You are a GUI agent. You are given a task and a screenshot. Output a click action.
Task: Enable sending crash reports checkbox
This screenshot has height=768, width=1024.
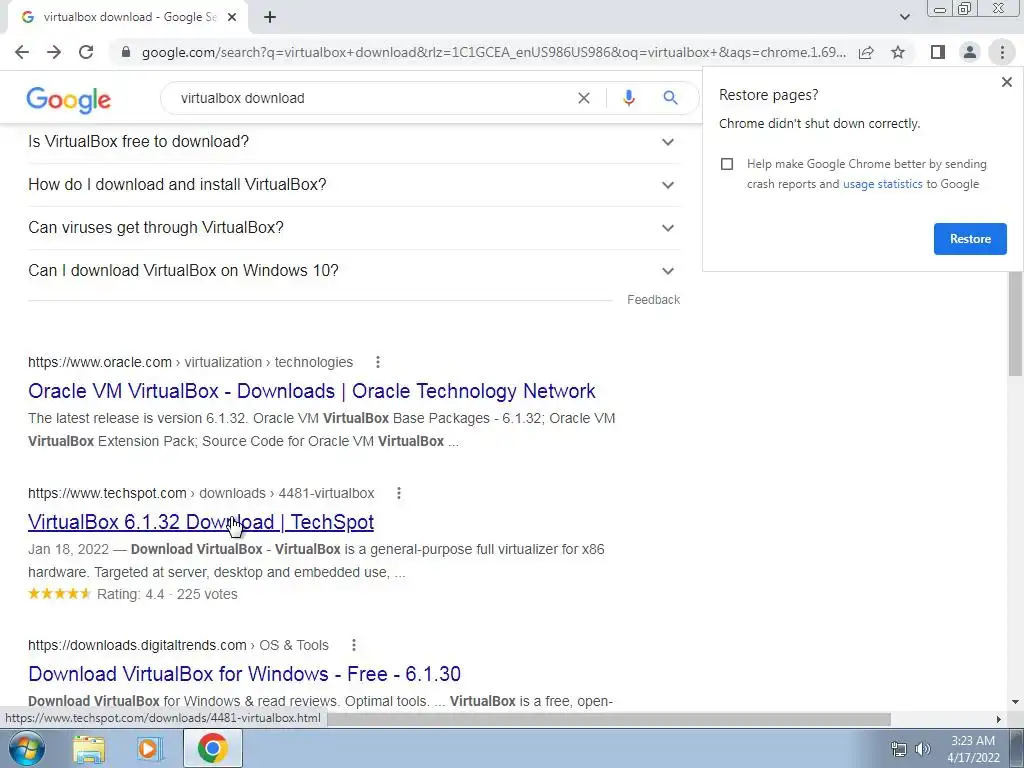coord(727,164)
